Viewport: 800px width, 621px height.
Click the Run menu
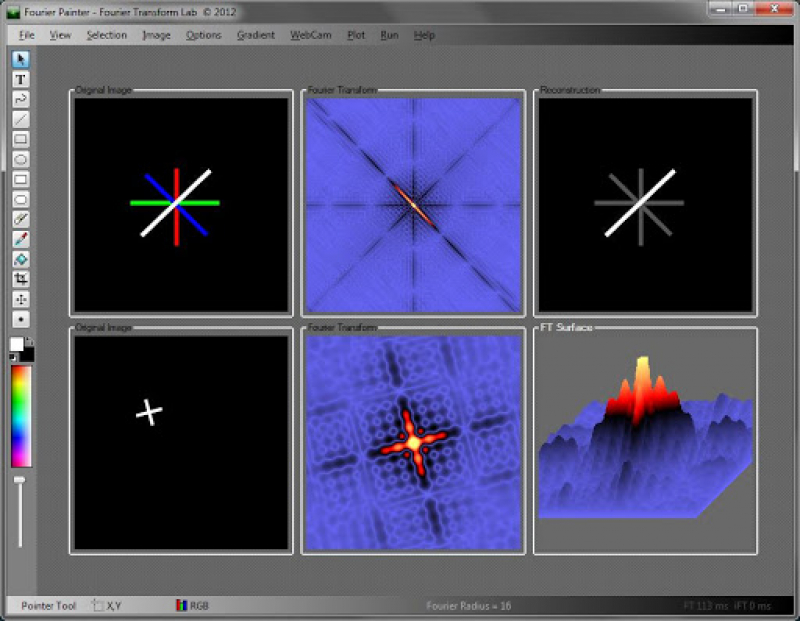pyautogui.click(x=389, y=35)
